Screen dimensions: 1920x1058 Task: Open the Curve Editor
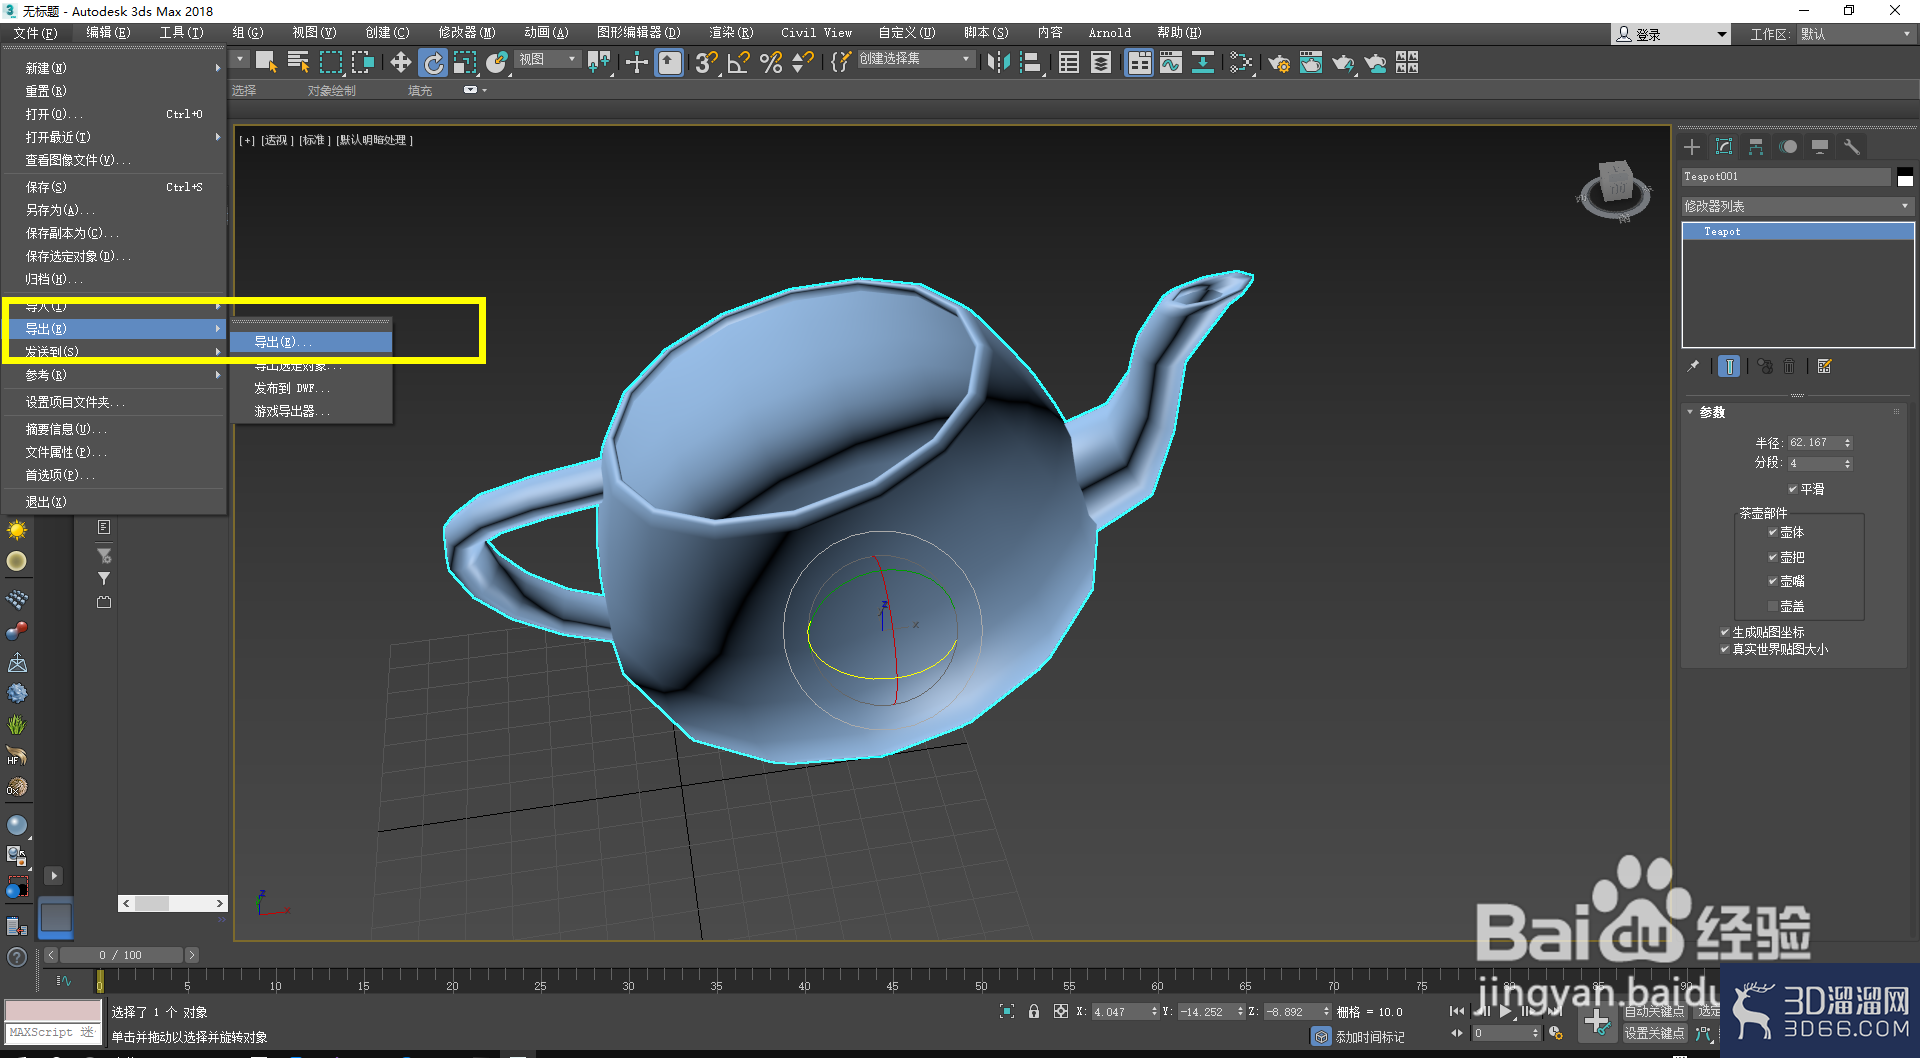[x=1171, y=62]
